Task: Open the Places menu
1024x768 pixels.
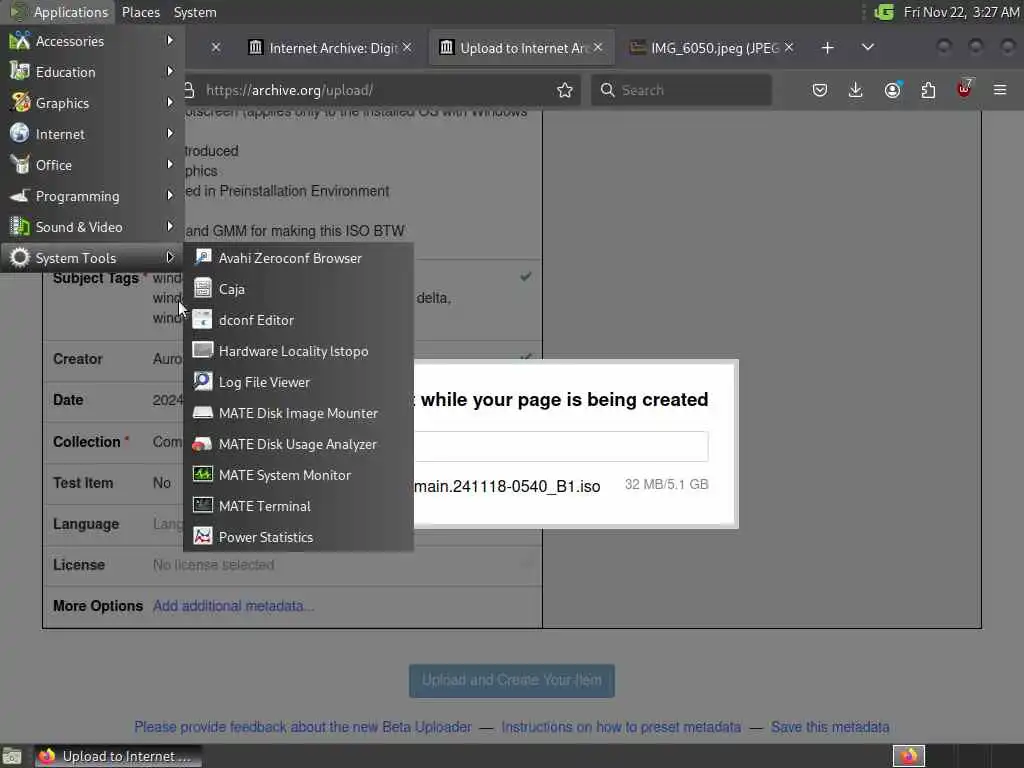Action: click(x=140, y=12)
